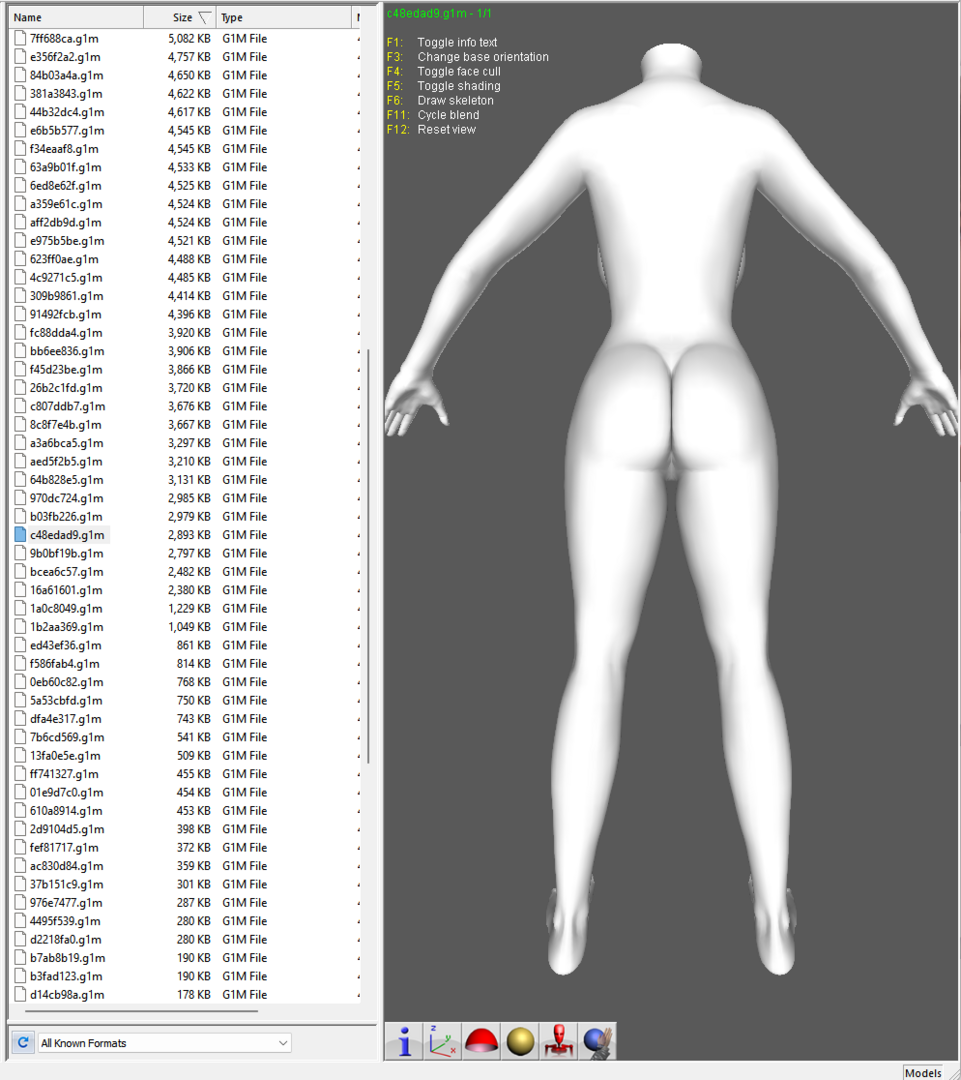Select file ed43ef36.g1m
Viewport: 961px width, 1080px height.
(65, 645)
